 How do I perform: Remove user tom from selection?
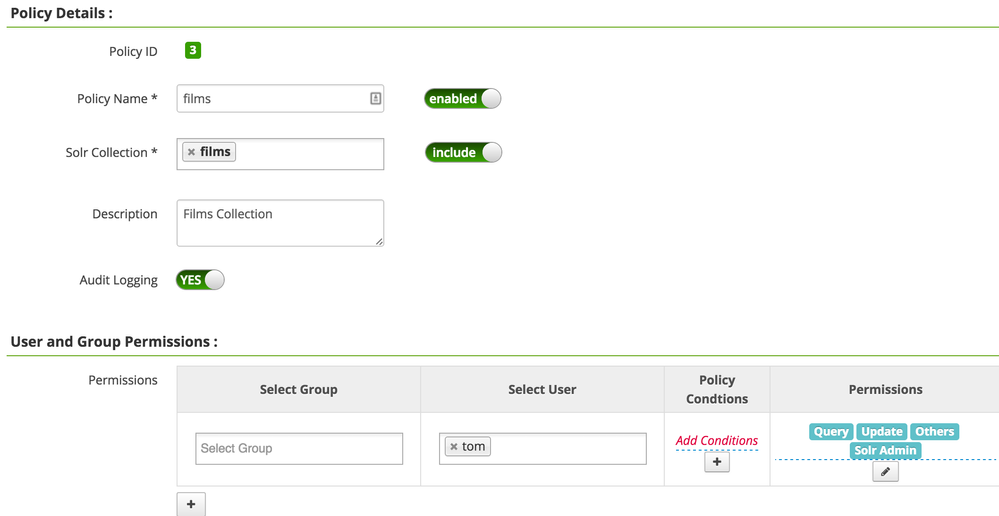tap(454, 447)
